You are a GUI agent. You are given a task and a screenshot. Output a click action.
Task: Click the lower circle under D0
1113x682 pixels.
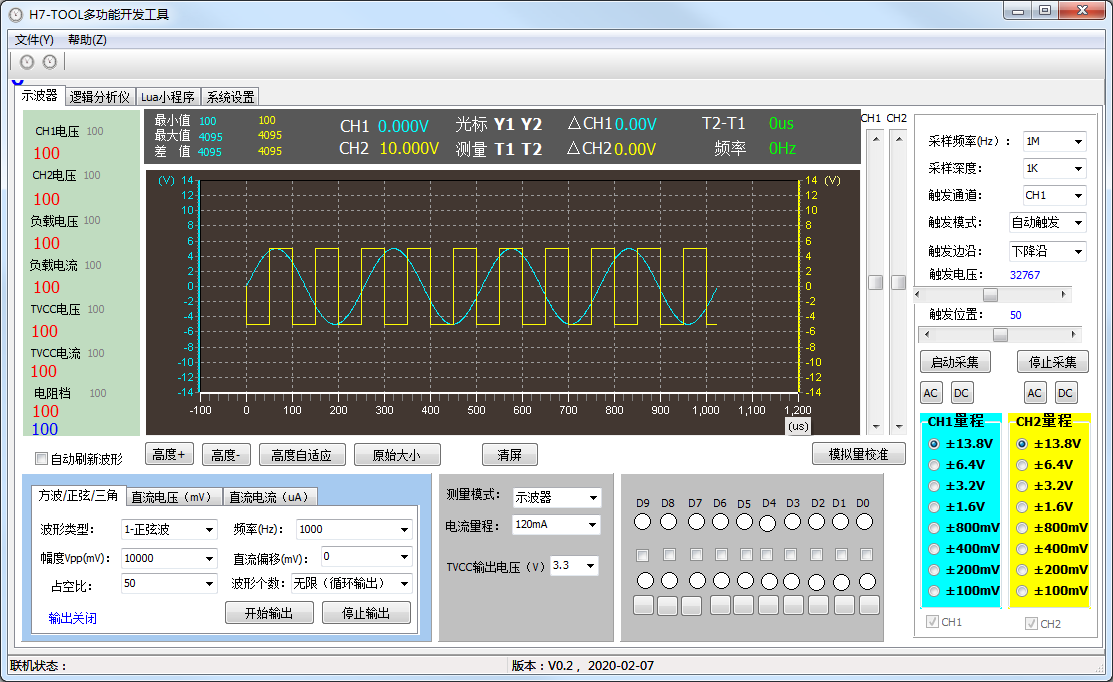pos(867,581)
